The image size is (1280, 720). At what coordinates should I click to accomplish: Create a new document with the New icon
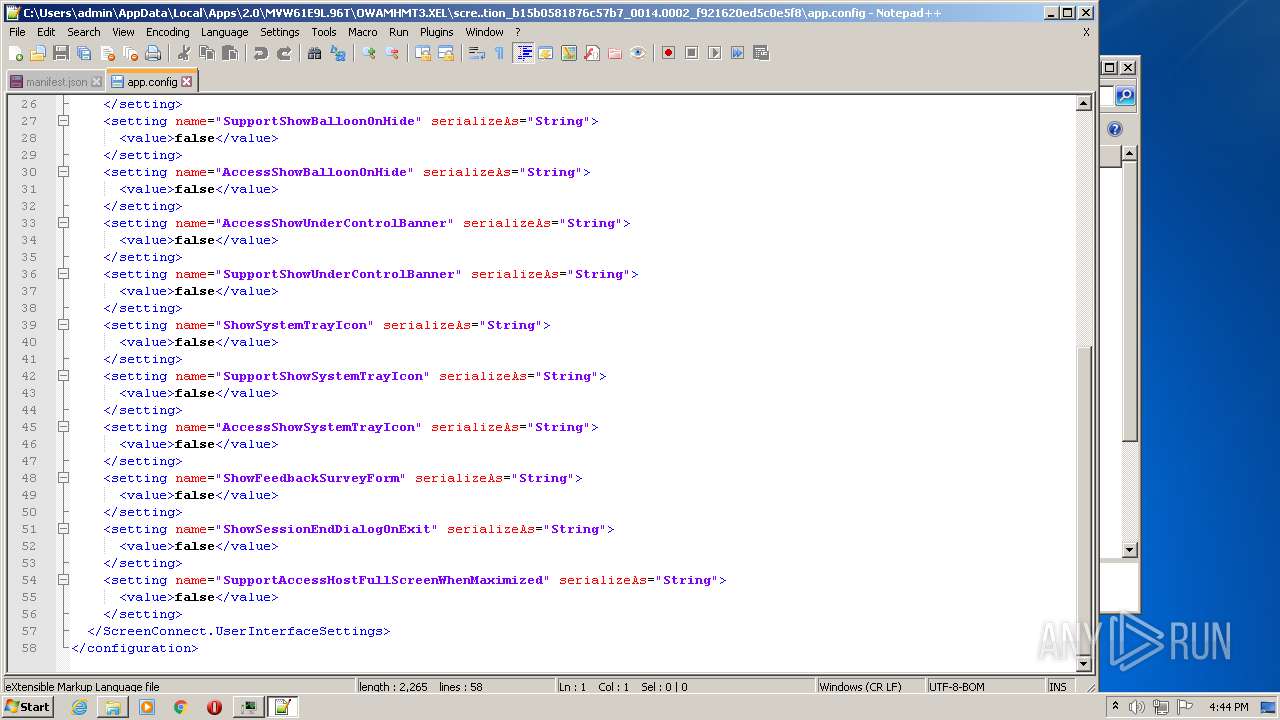(16, 53)
